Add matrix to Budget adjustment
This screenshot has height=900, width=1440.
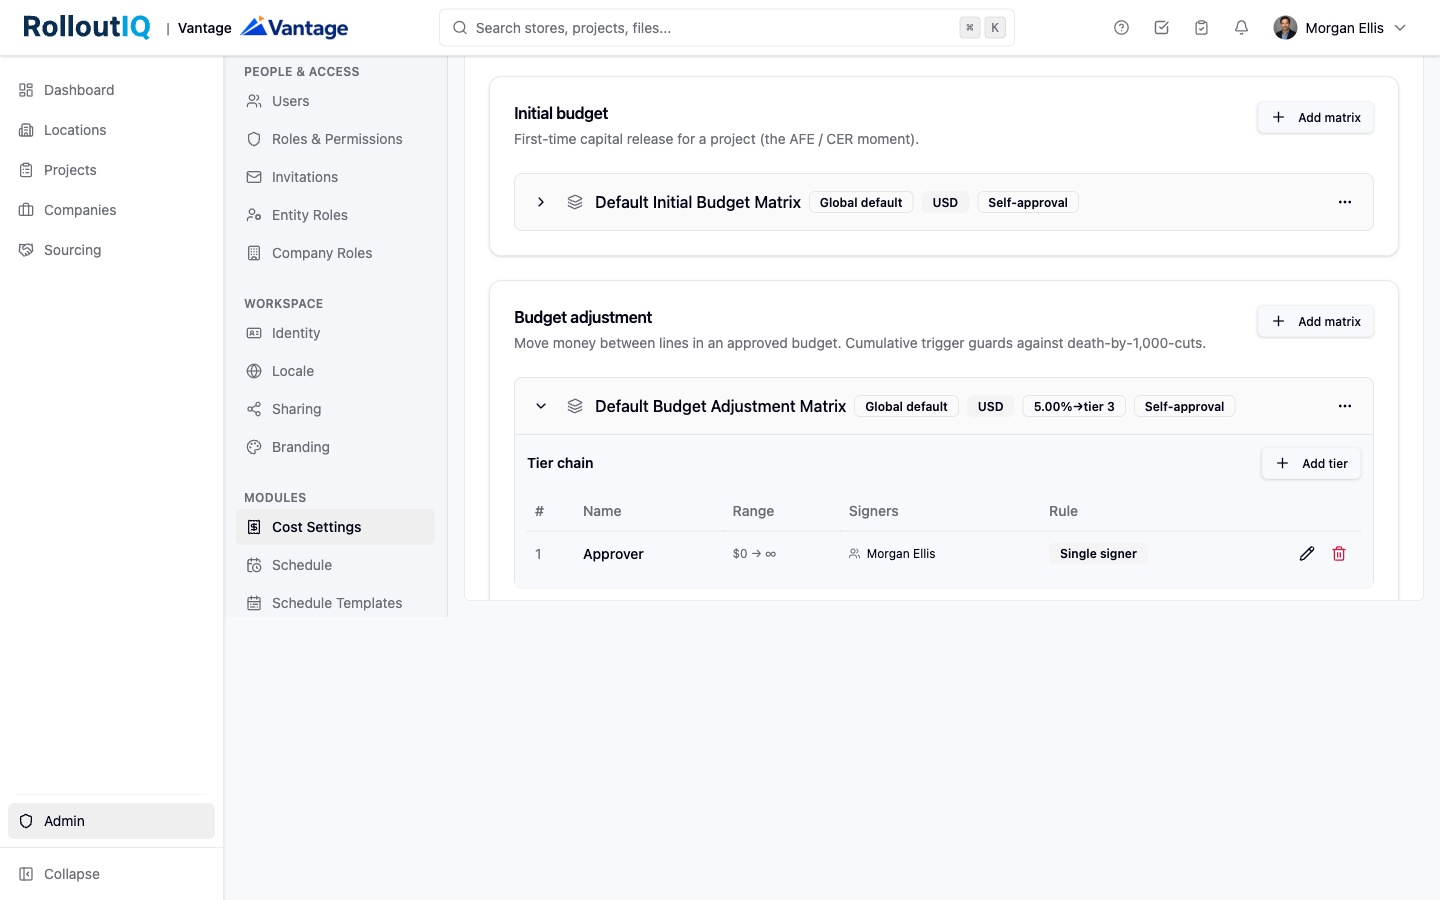[x=1315, y=321]
